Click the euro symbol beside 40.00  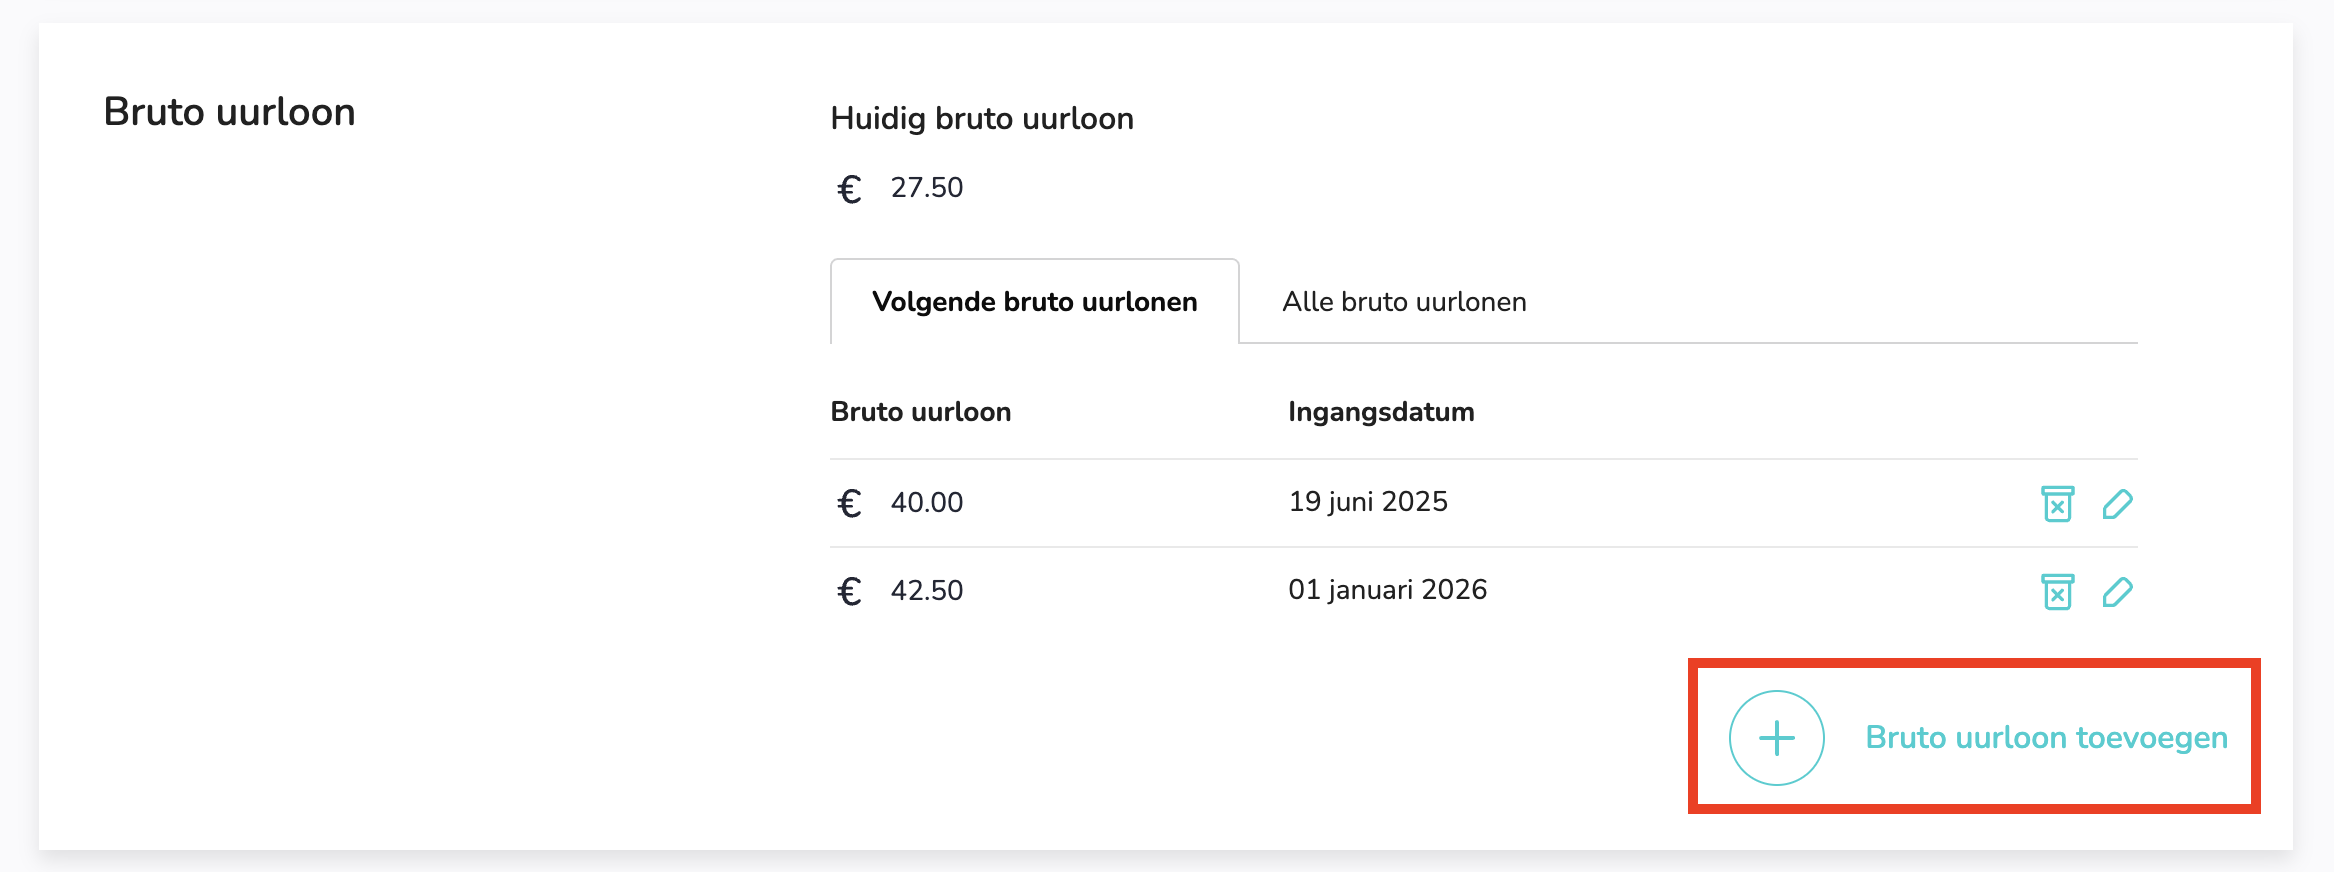click(x=849, y=502)
